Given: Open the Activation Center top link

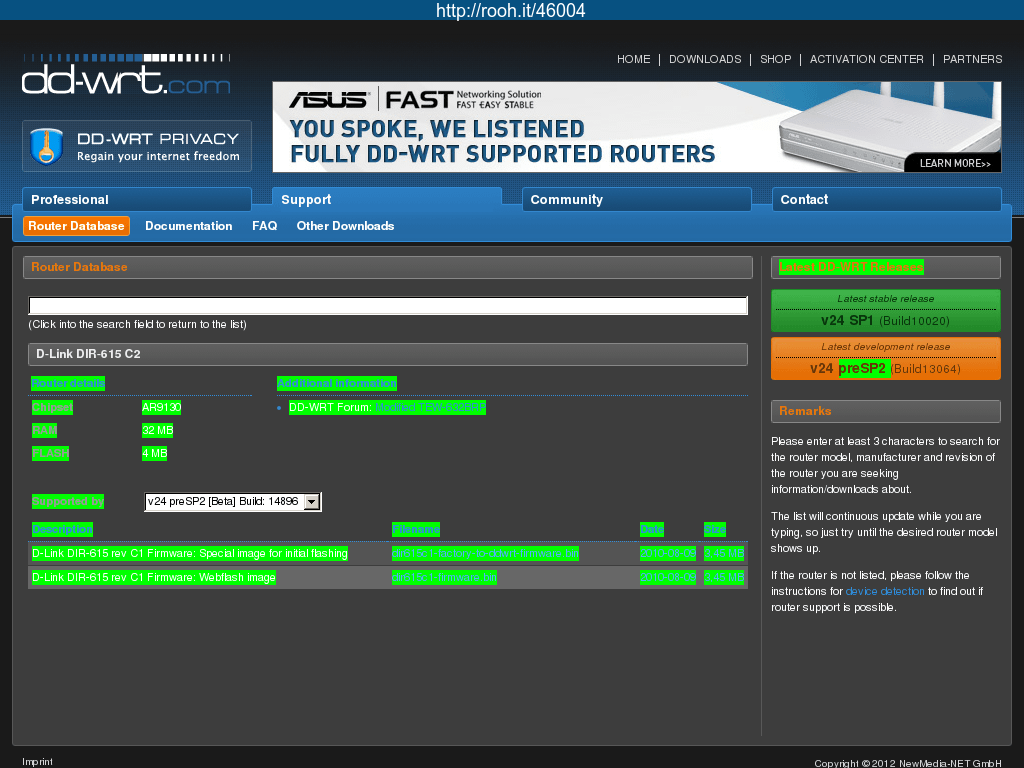Looking at the screenshot, I should 866,59.
